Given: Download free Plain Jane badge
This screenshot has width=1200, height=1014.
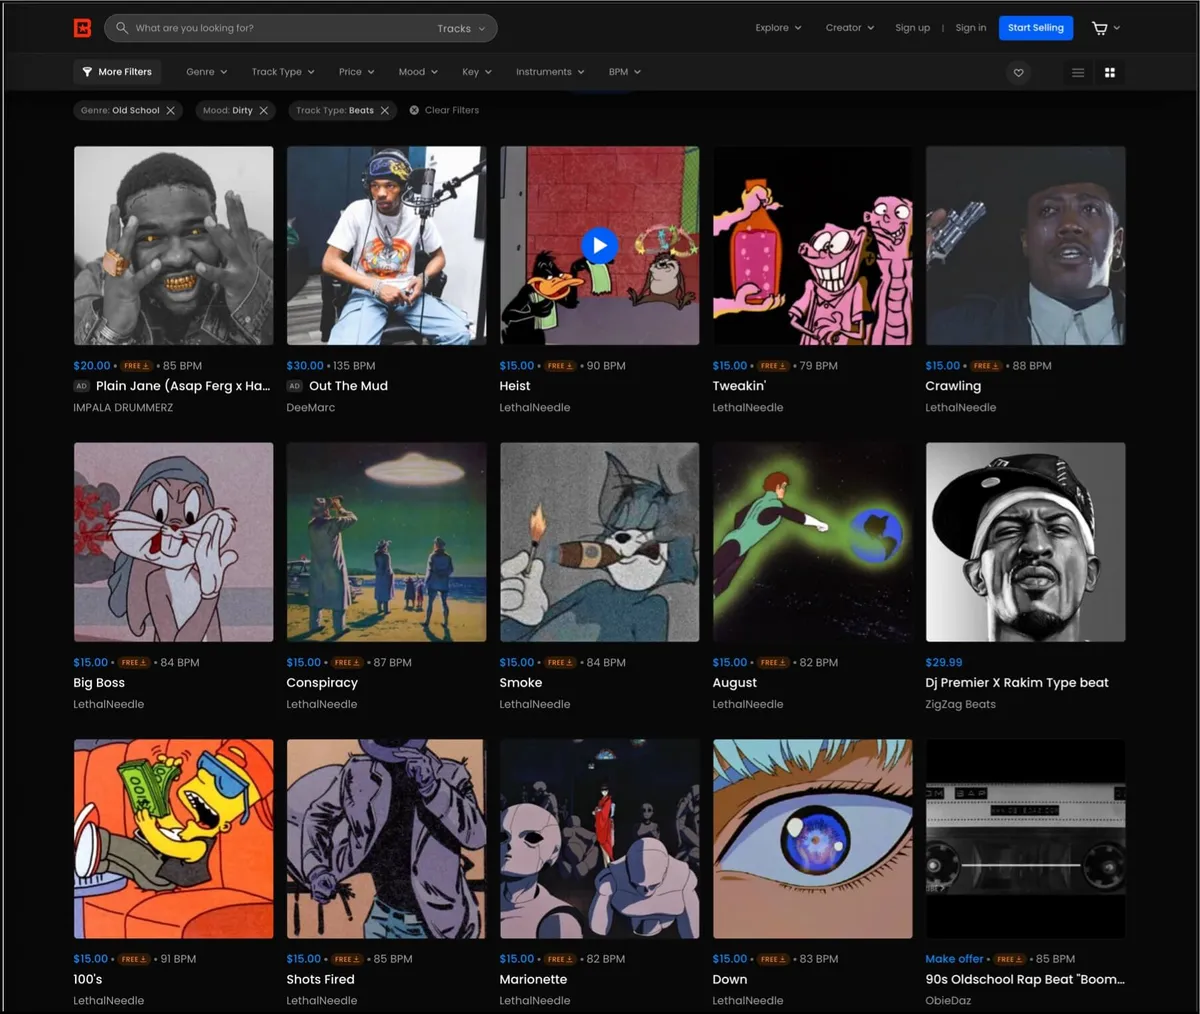Looking at the screenshot, I should 136,366.
